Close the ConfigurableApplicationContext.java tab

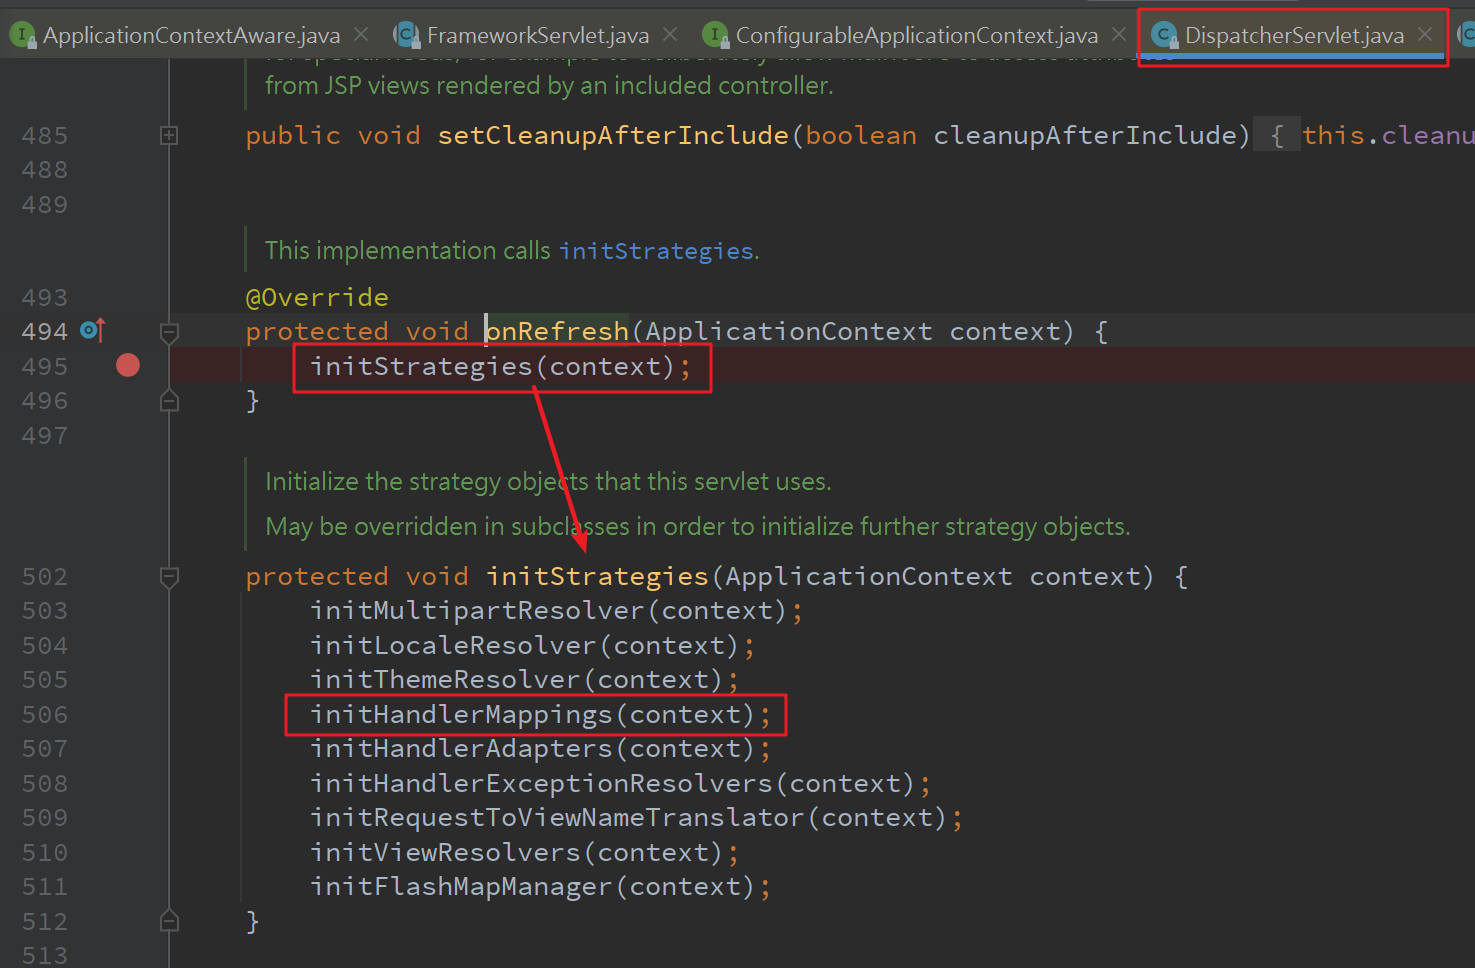1117,33
